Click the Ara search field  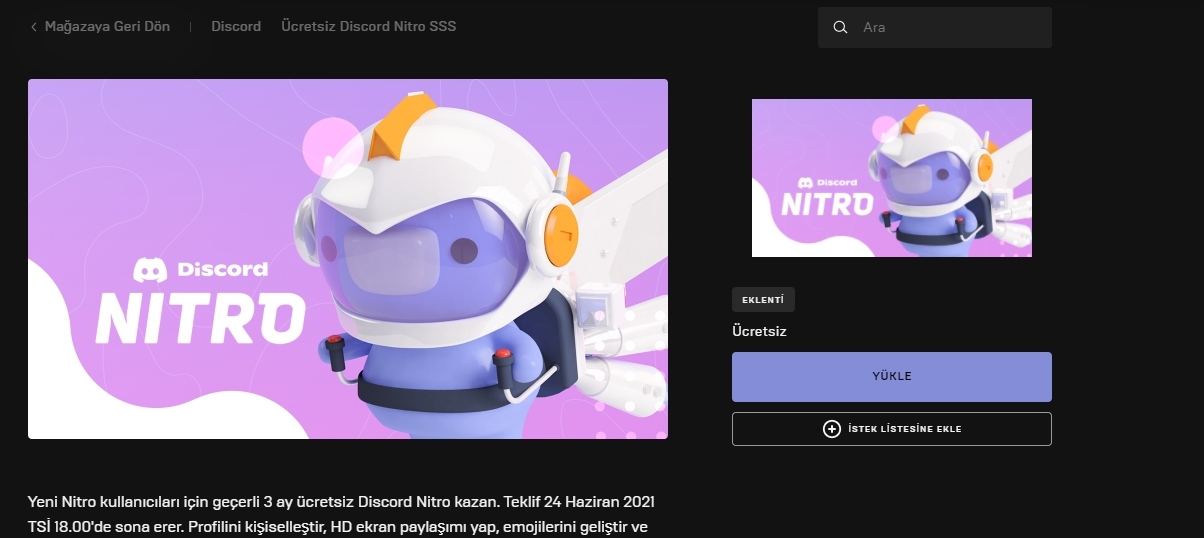[x=935, y=27]
